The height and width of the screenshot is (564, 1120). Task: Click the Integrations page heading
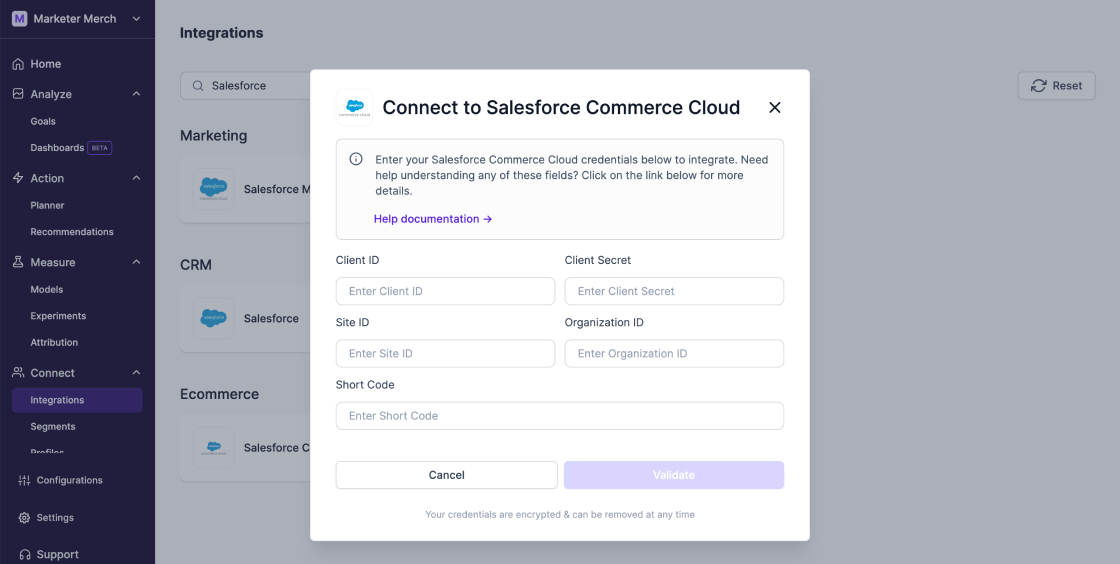coord(221,33)
